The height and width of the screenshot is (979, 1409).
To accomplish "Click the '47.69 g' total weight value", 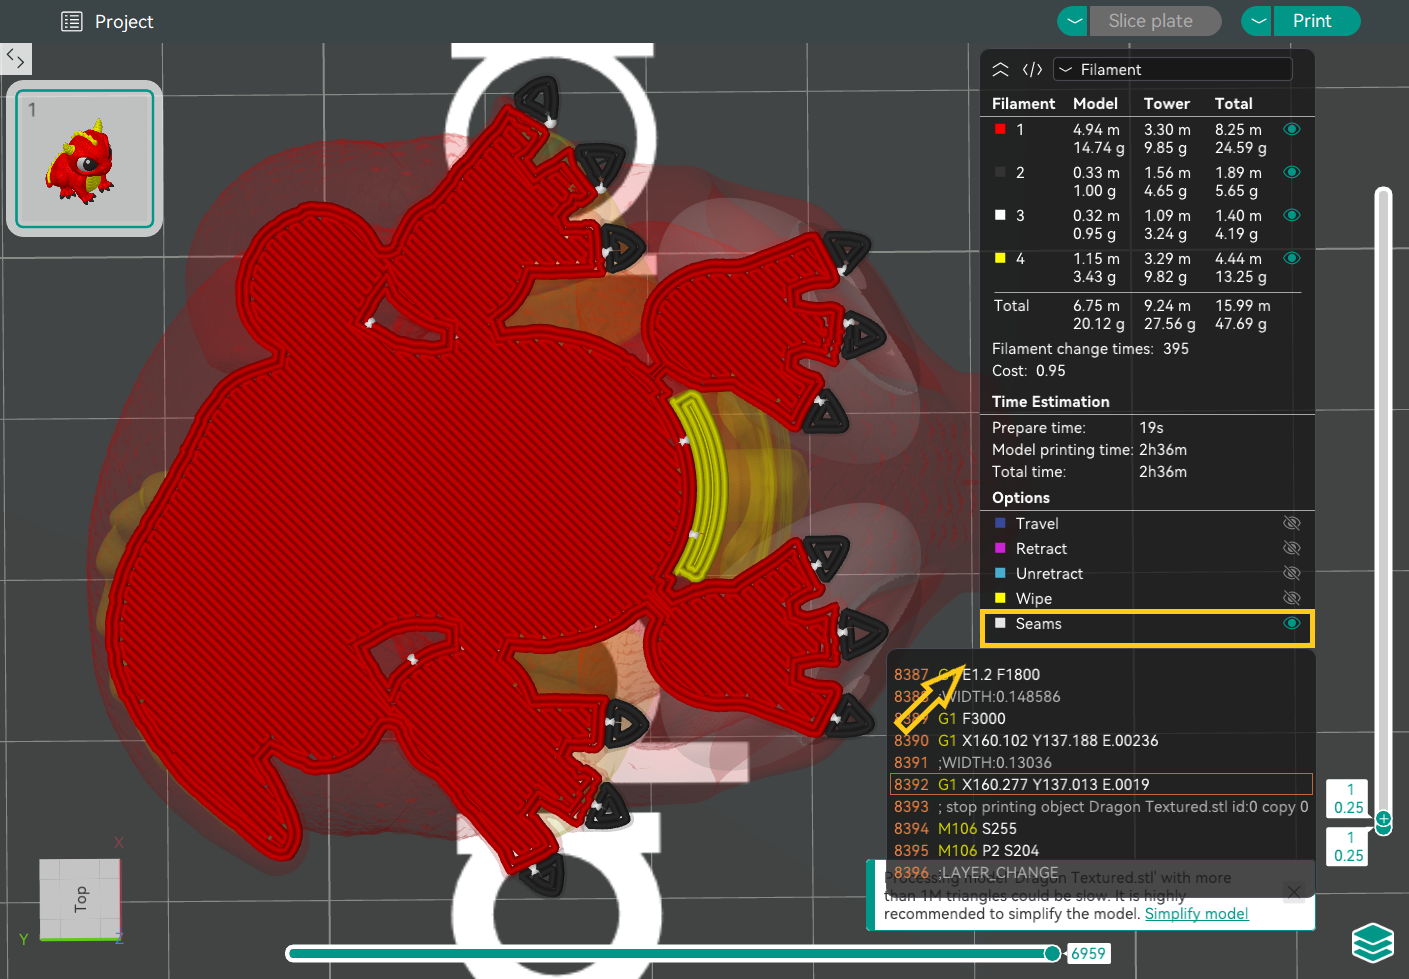I will click(1240, 323).
